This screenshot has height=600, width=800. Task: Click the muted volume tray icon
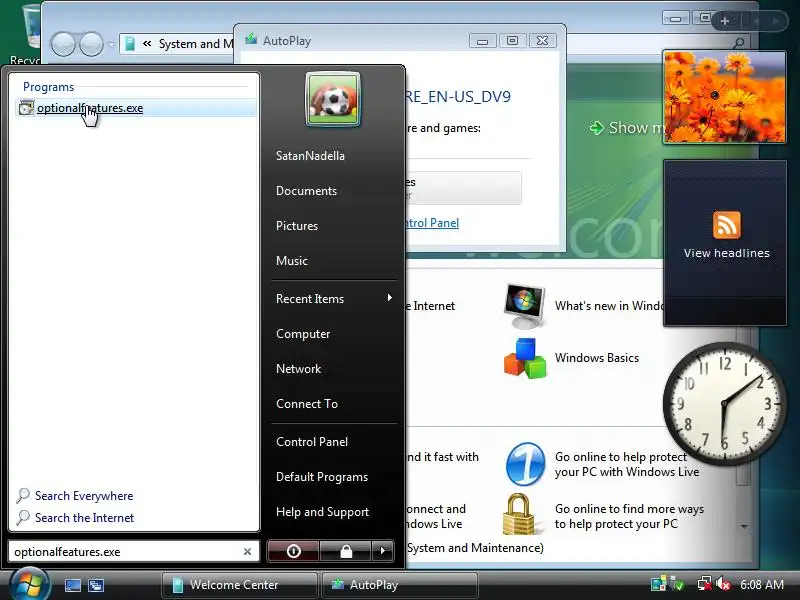tap(723, 584)
